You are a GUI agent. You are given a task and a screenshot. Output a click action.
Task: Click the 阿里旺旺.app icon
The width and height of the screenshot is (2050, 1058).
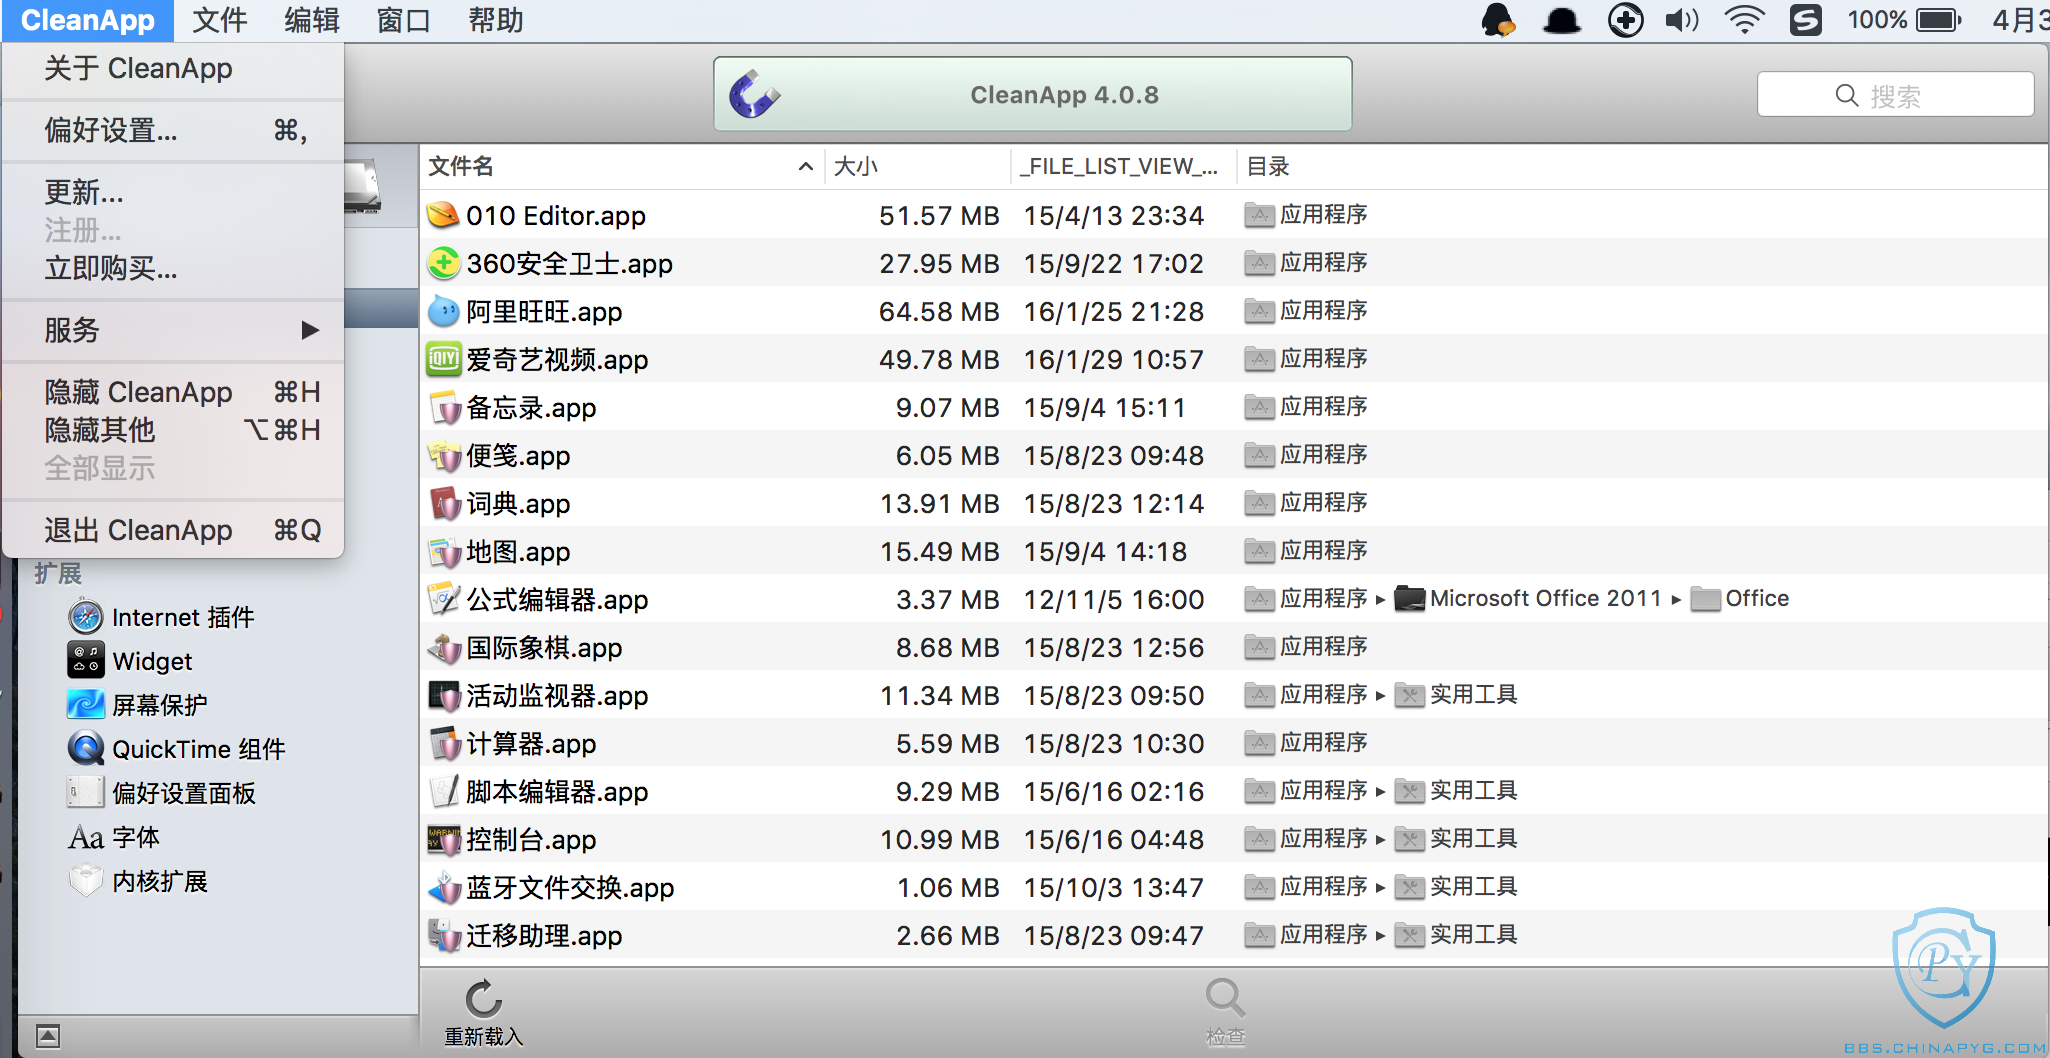click(443, 311)
